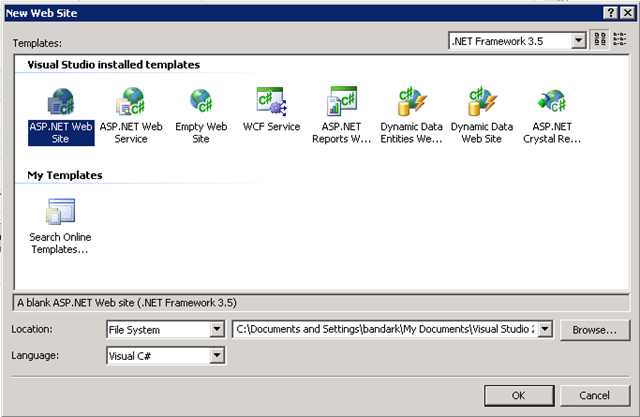The image size is (640, 417).
Task: Select the ASP.NET Web Site template icon
Action: (61, 102)
